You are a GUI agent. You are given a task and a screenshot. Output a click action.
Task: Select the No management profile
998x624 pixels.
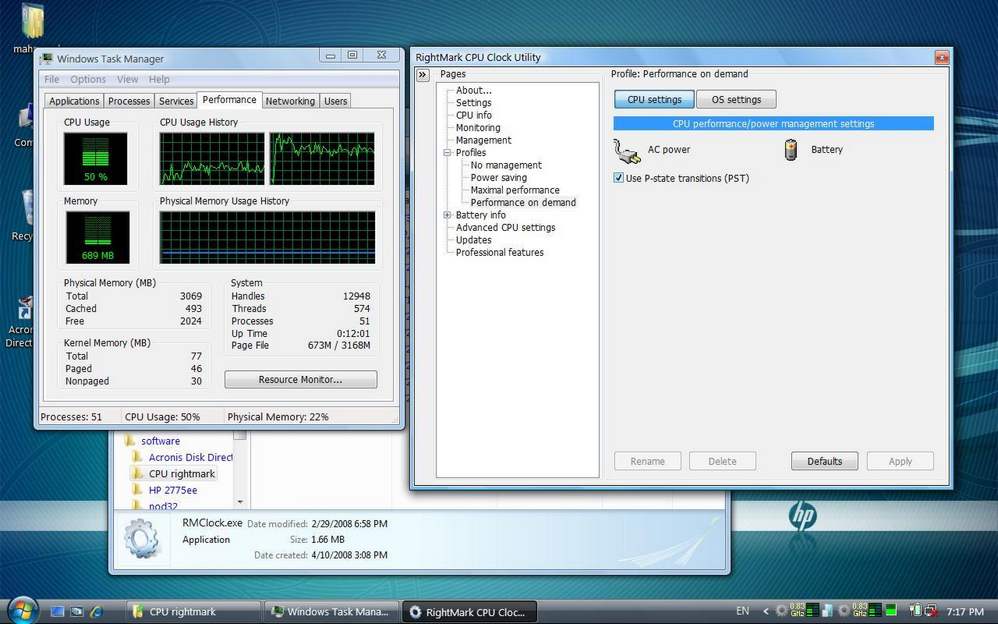click(506, 165)
